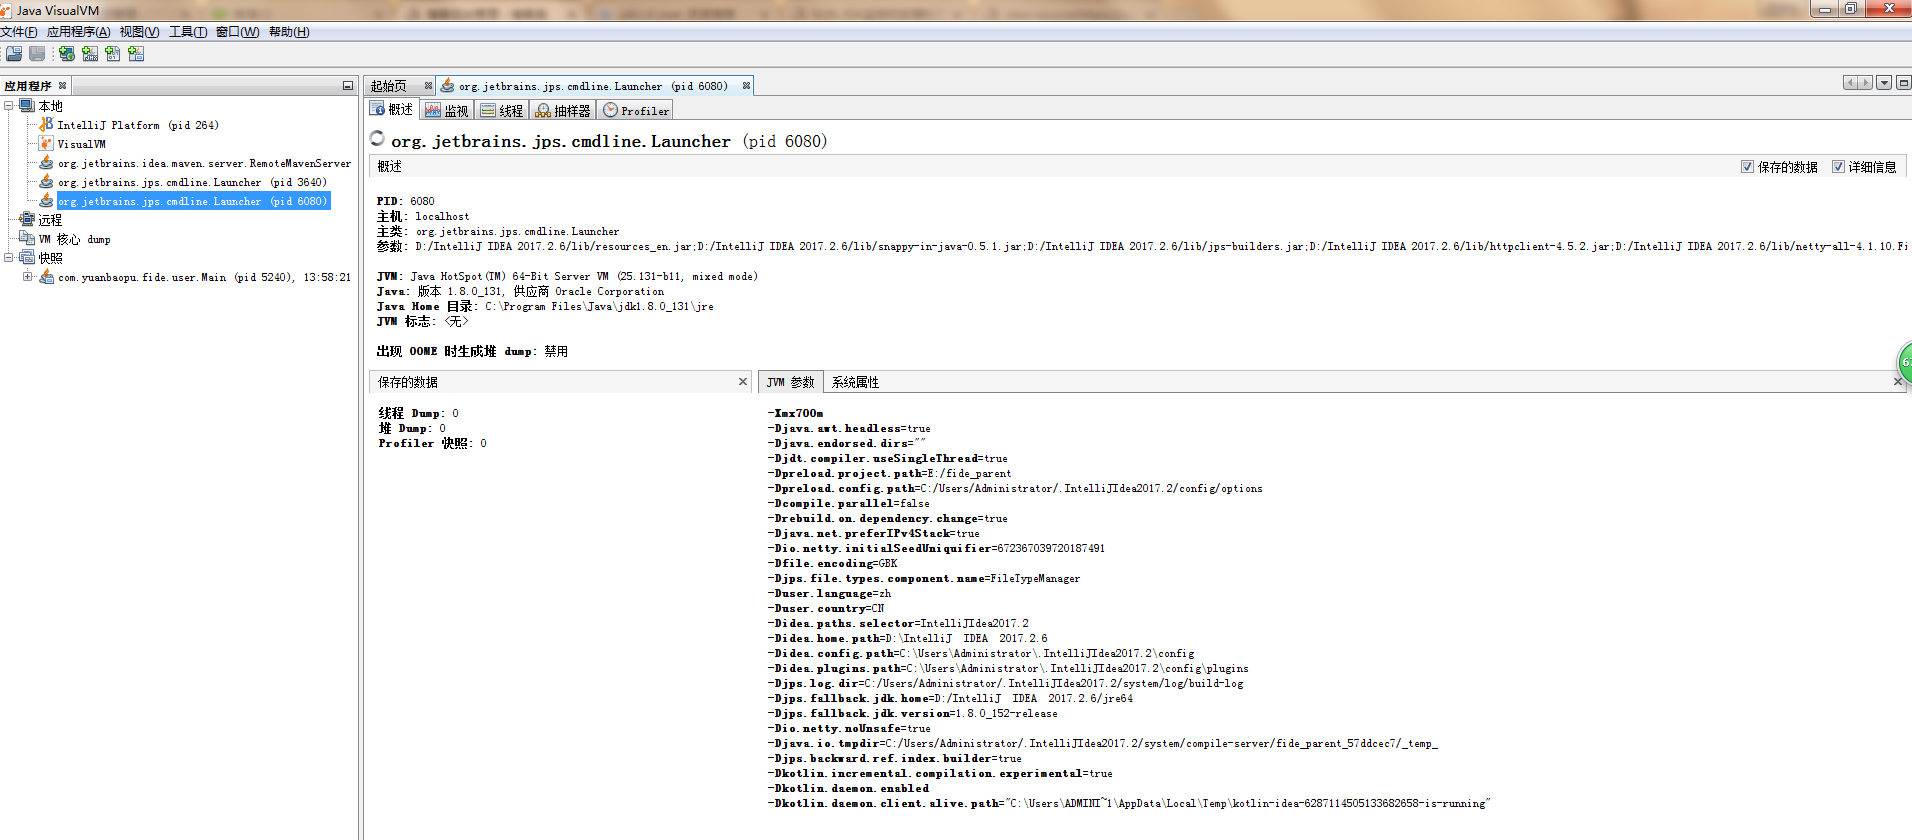Select the 远程 tree node
The width and height of the screenshot is (1912, 840).
point(50,220)
